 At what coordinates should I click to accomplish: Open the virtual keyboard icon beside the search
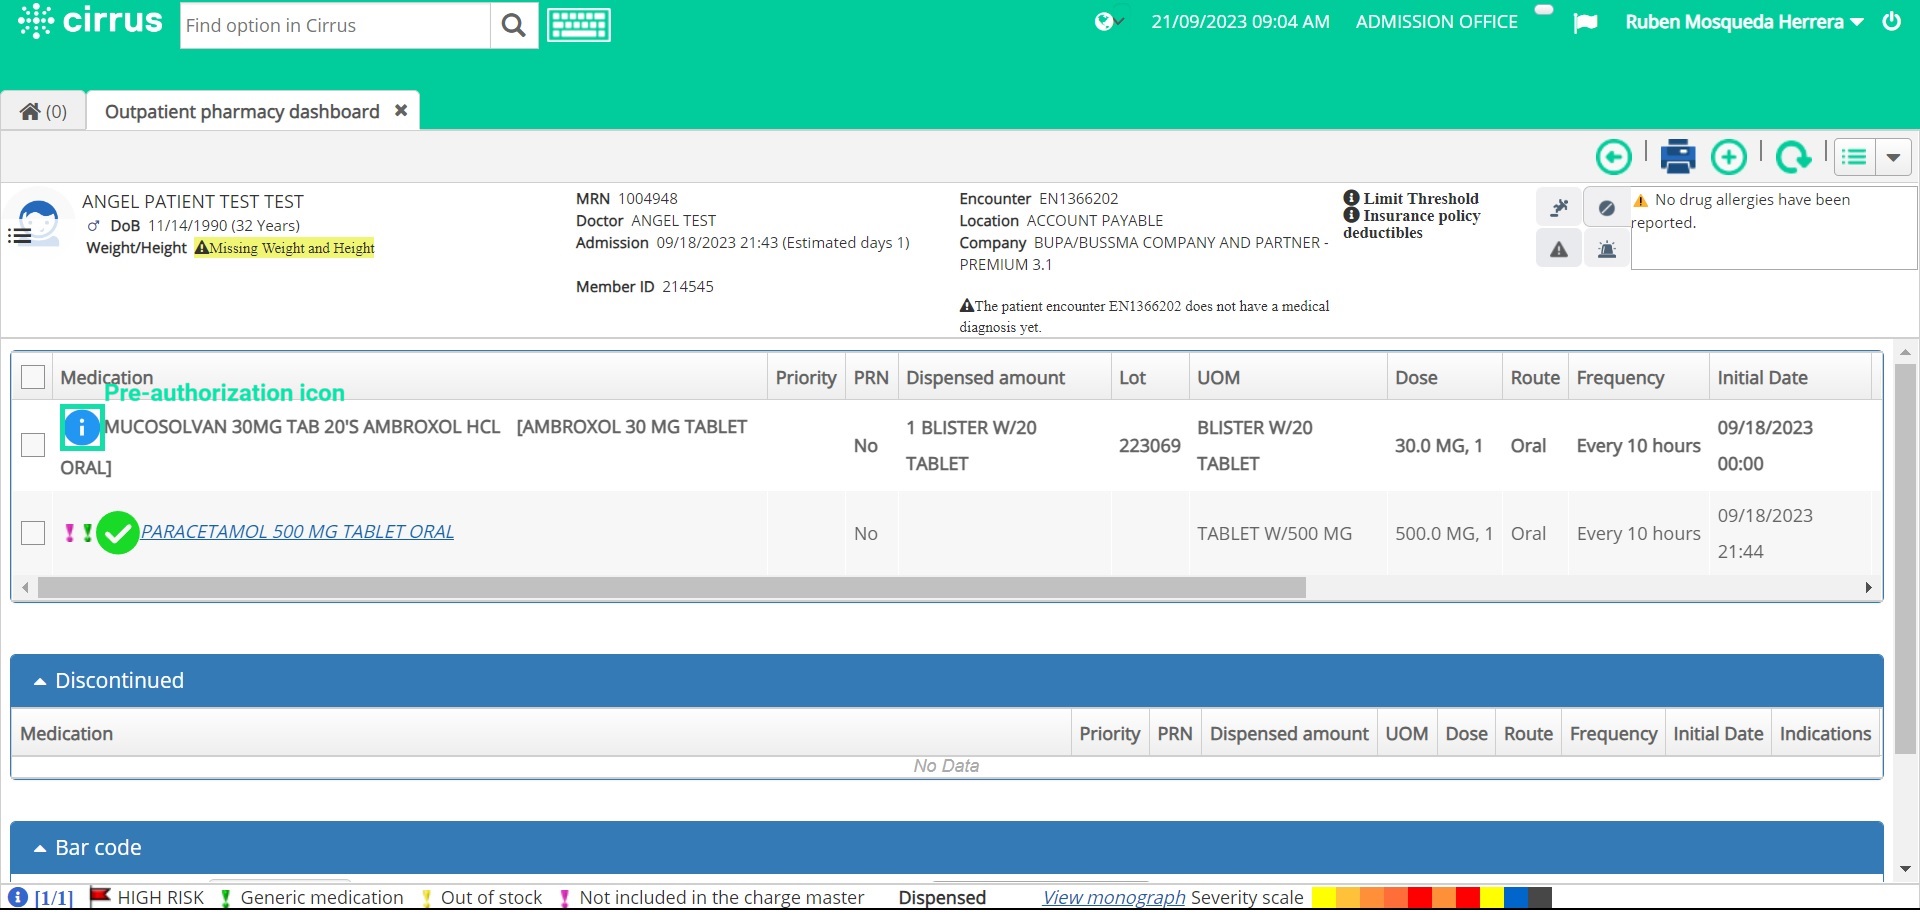pyautogui.click(x=578, y=24)
